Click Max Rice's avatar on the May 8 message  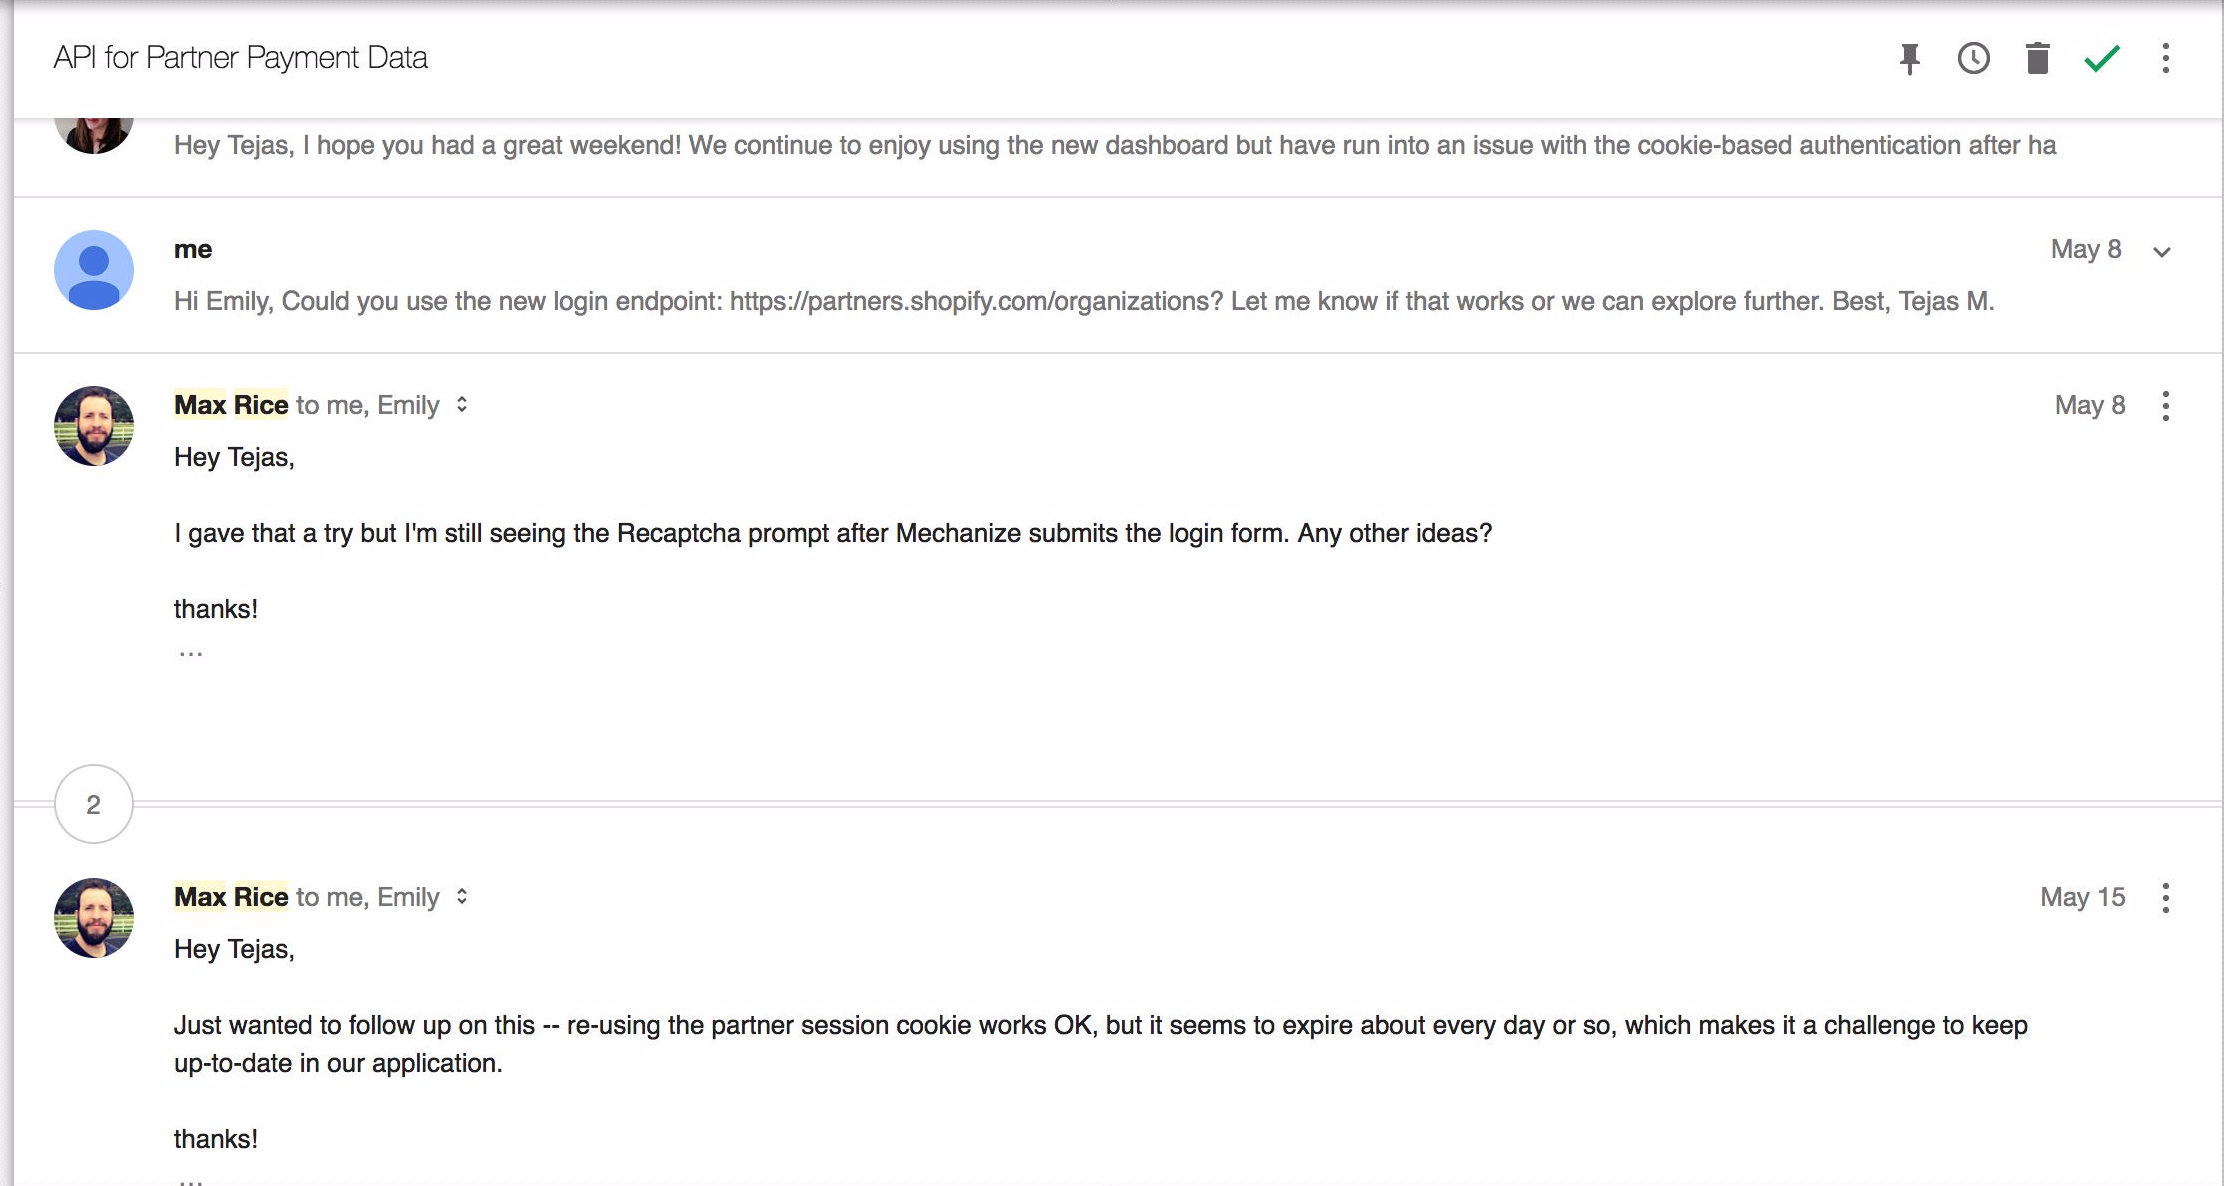point(94,426)
